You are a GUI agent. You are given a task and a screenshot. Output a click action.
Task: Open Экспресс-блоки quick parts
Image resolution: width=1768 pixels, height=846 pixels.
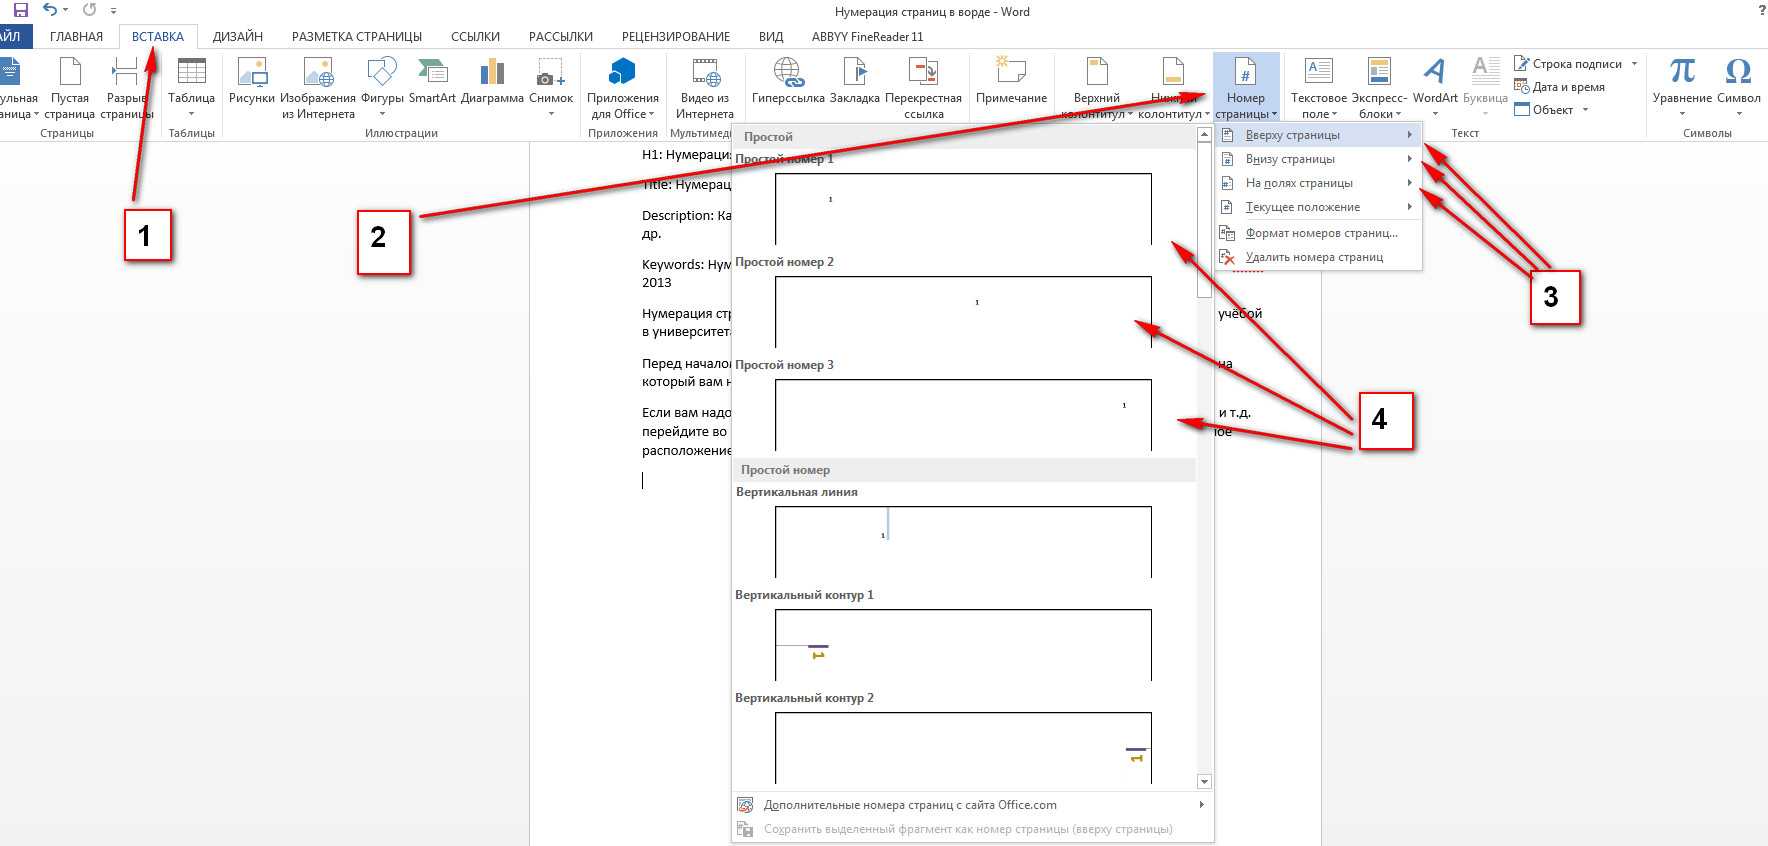tap(1379, 88)
